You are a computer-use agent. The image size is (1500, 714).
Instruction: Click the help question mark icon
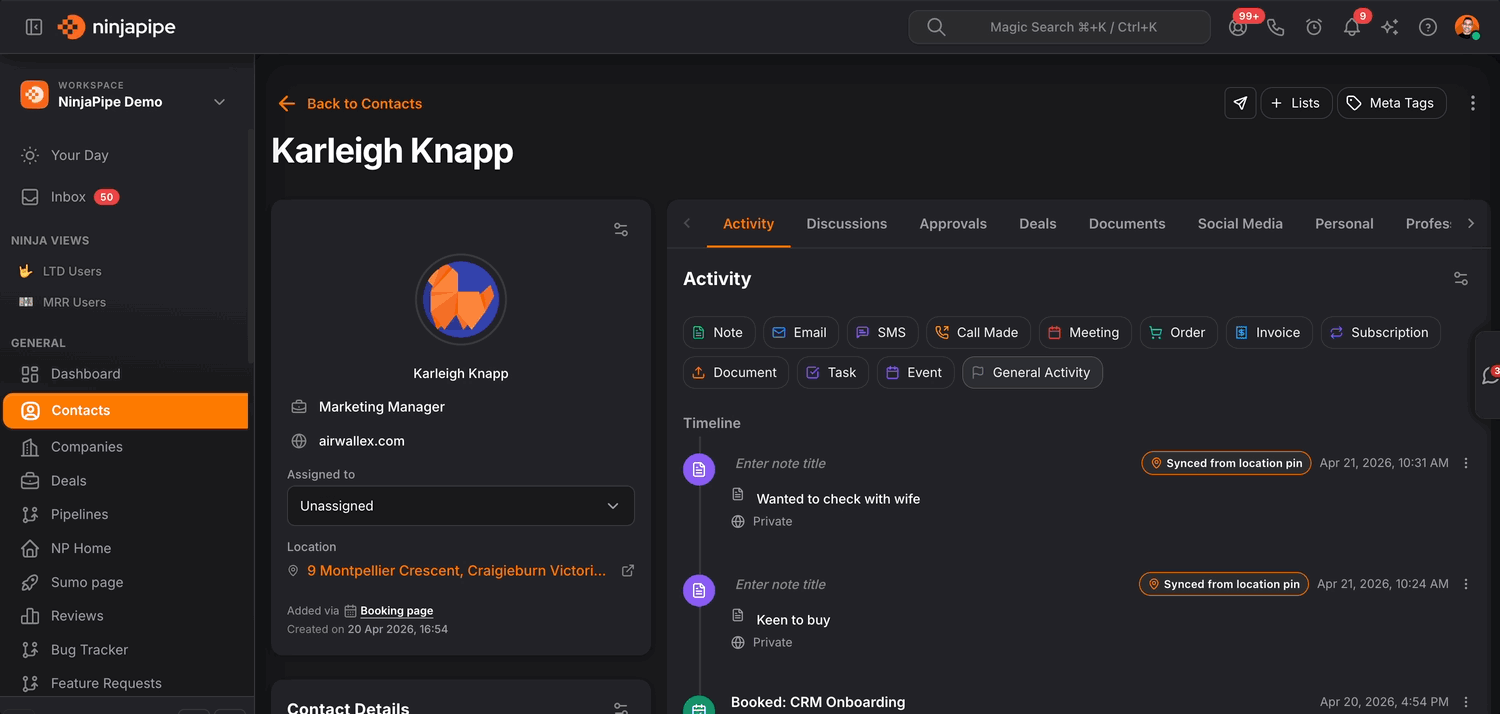point(1428,27)
